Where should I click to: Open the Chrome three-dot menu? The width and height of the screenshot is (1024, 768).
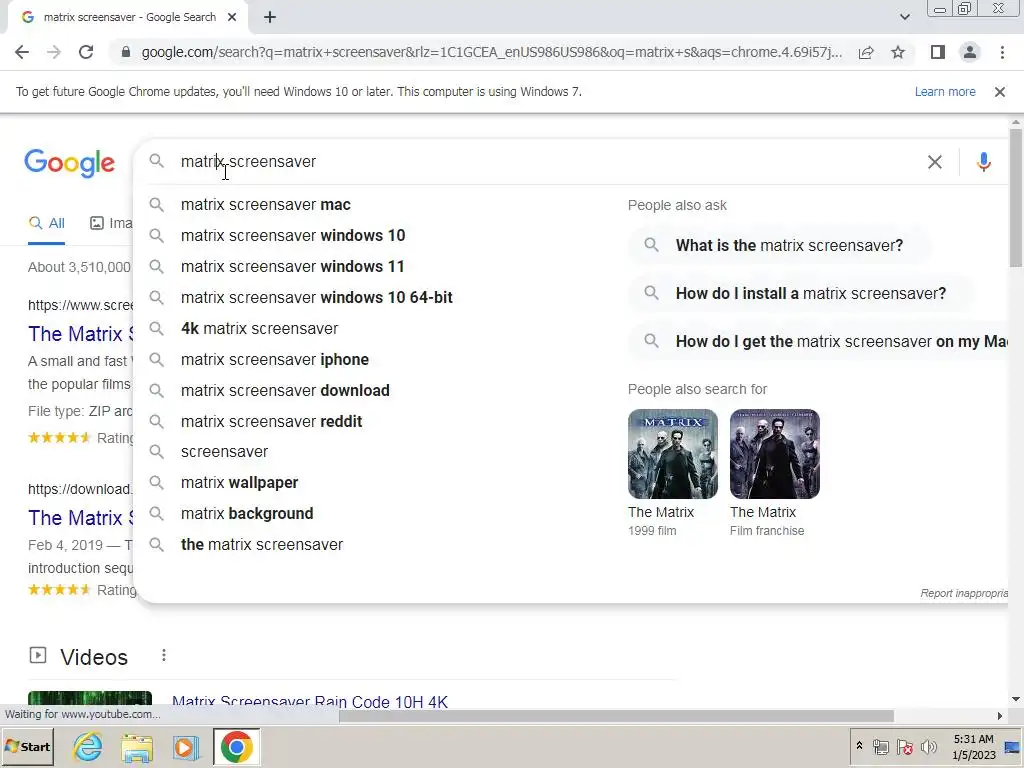pos(1002,52)
